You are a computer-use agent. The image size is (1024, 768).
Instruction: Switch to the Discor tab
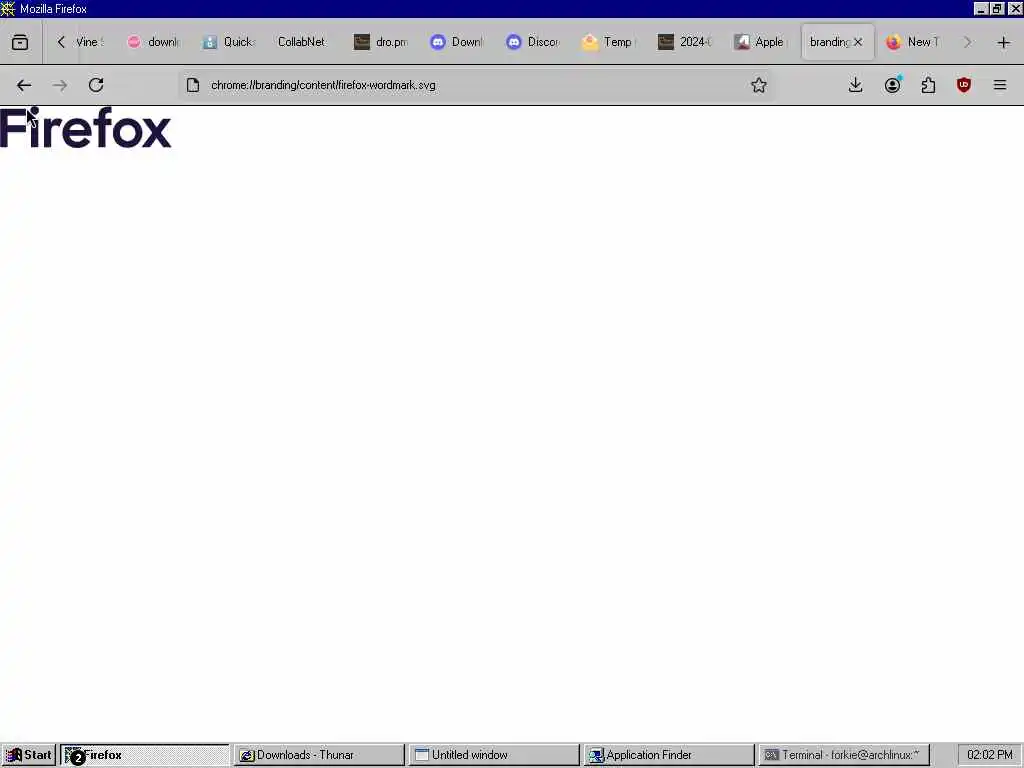click(532, 42)
